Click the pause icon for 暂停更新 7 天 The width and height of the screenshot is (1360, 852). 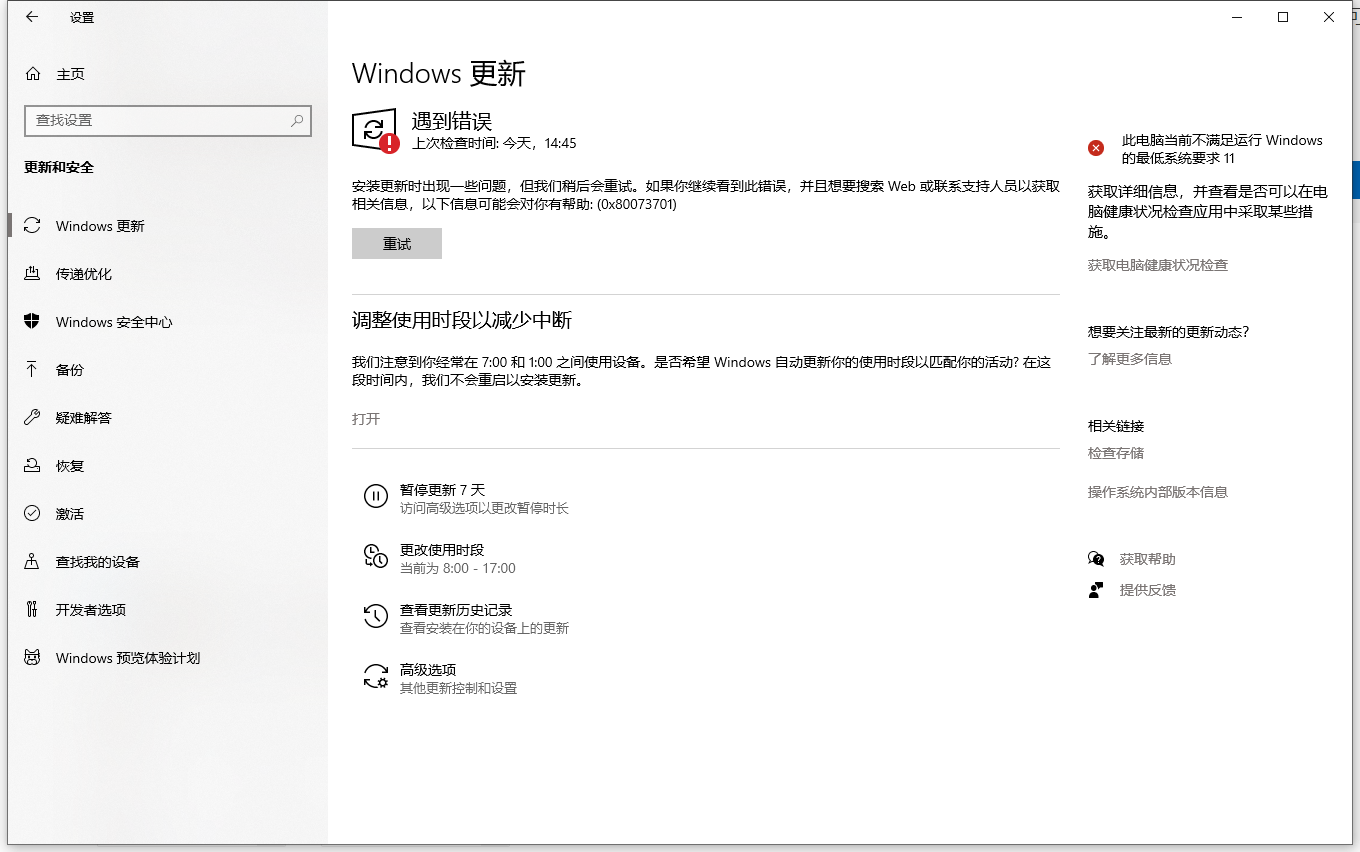click(x=376, y=496)
